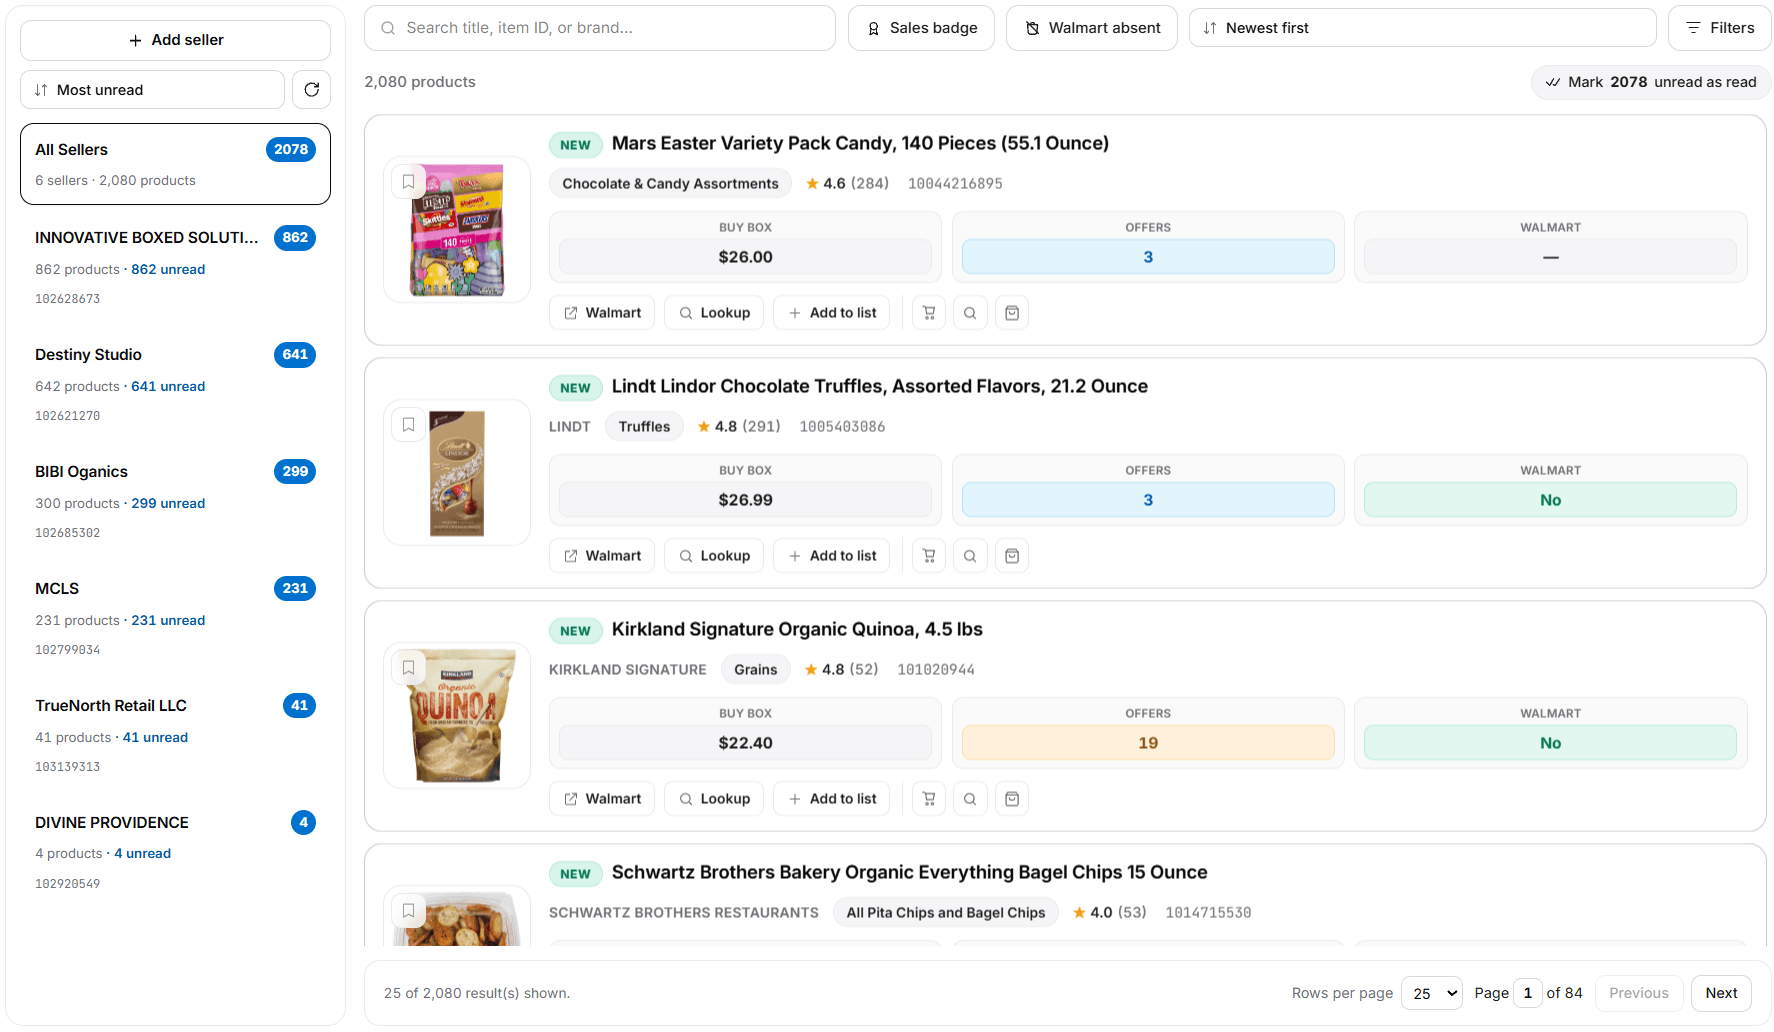Click magnifier icon on Lindt Lindor row
This screenshot has width=1774, height=1032.
[970, 556]
